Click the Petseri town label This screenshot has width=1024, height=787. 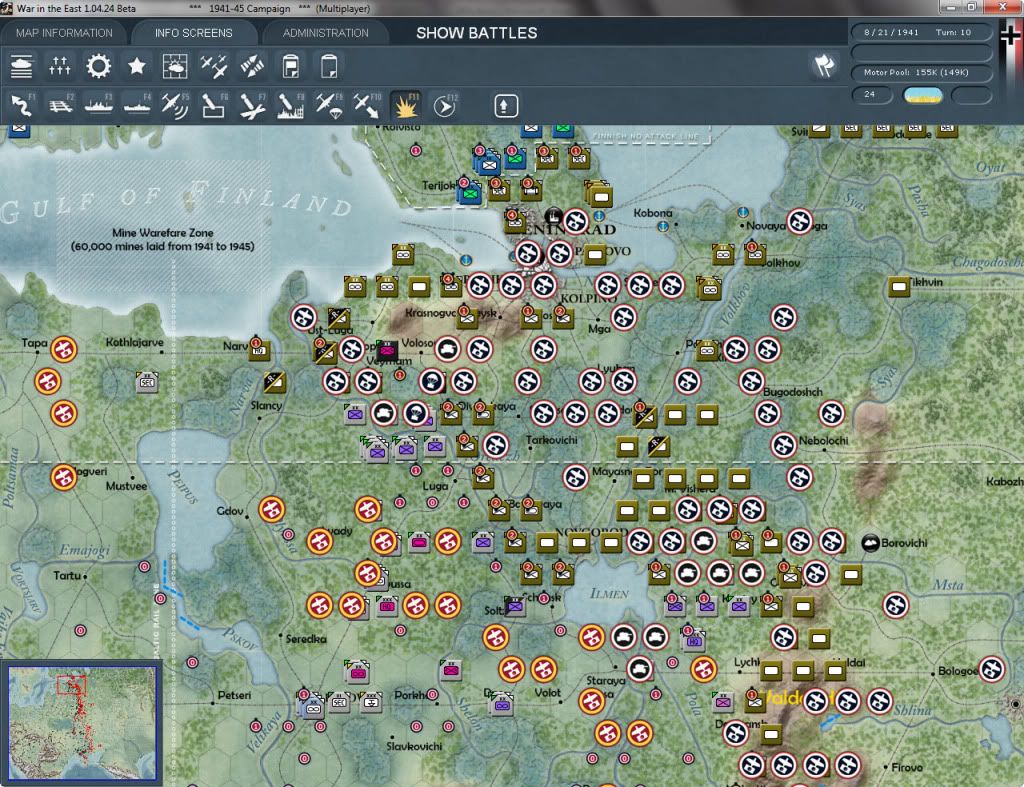[x=234, y=695]
